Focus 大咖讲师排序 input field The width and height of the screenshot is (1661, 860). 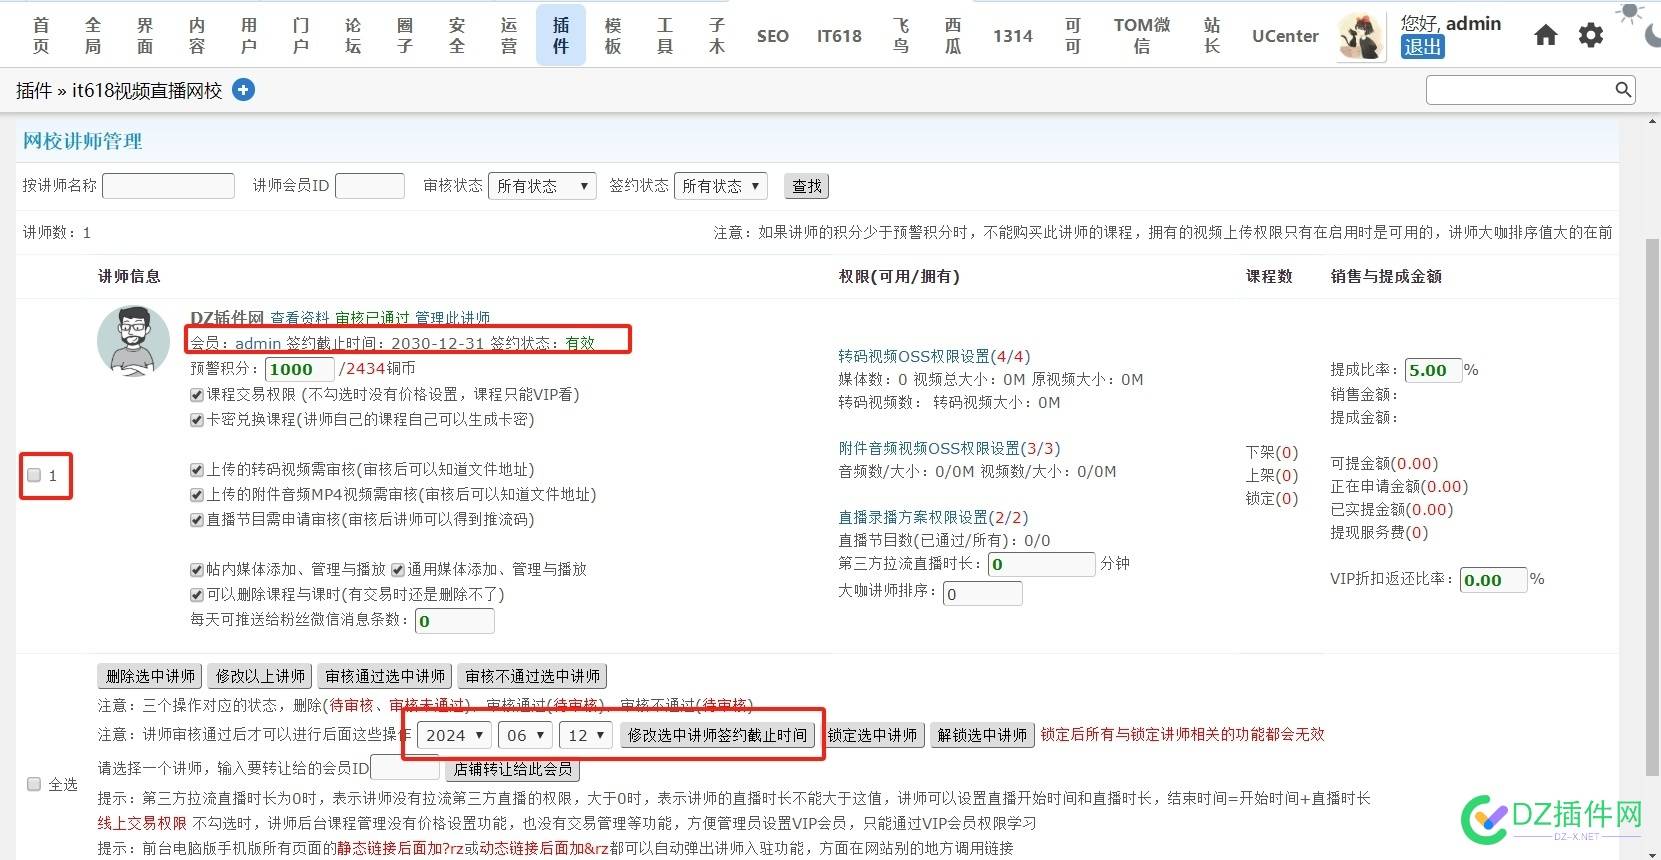[982, 594]
